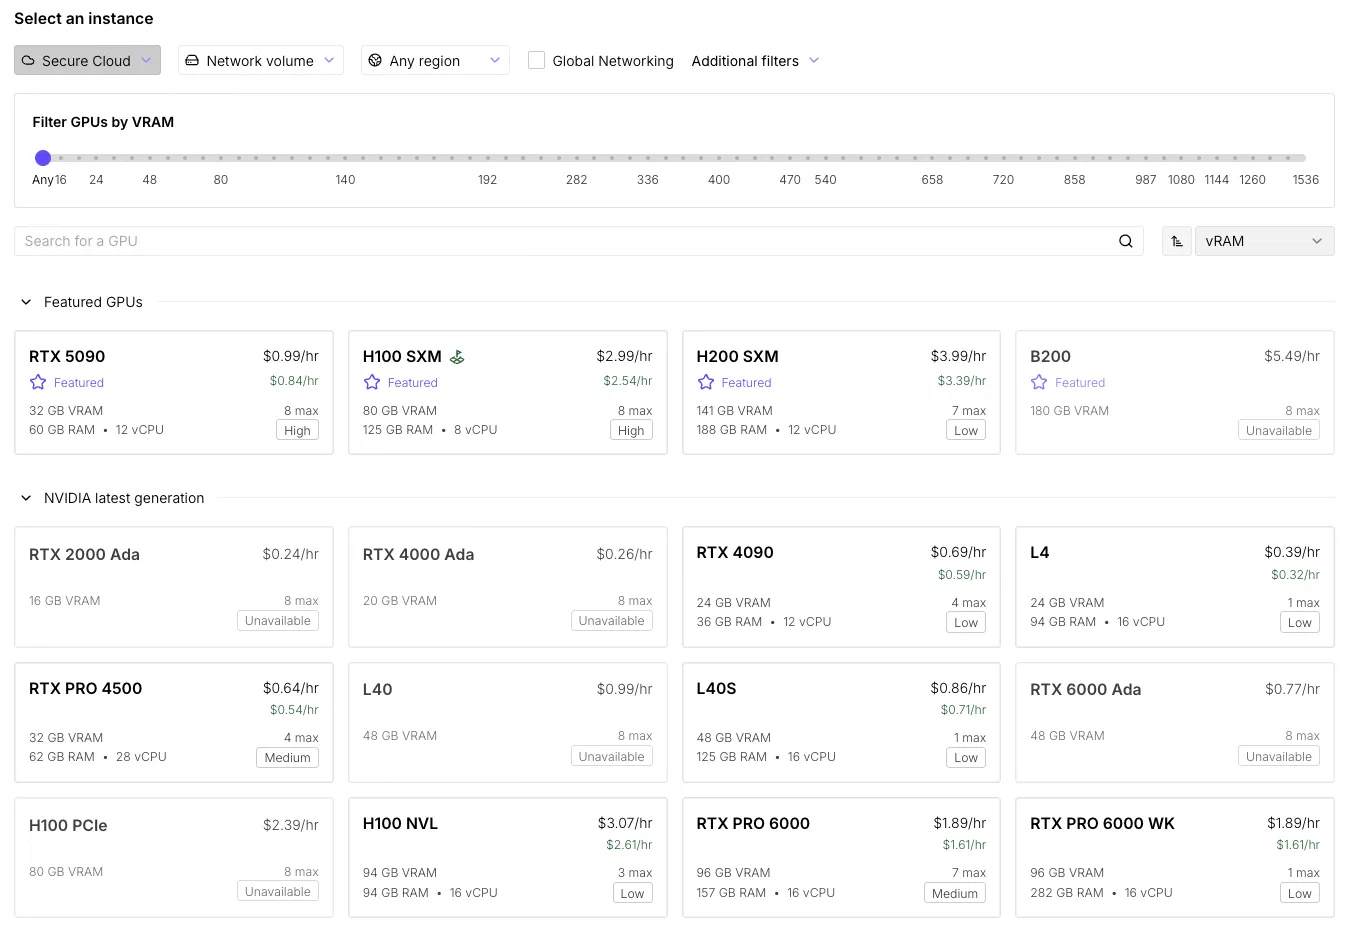Click the Unavailable badge on B200

coord(1279,430)
